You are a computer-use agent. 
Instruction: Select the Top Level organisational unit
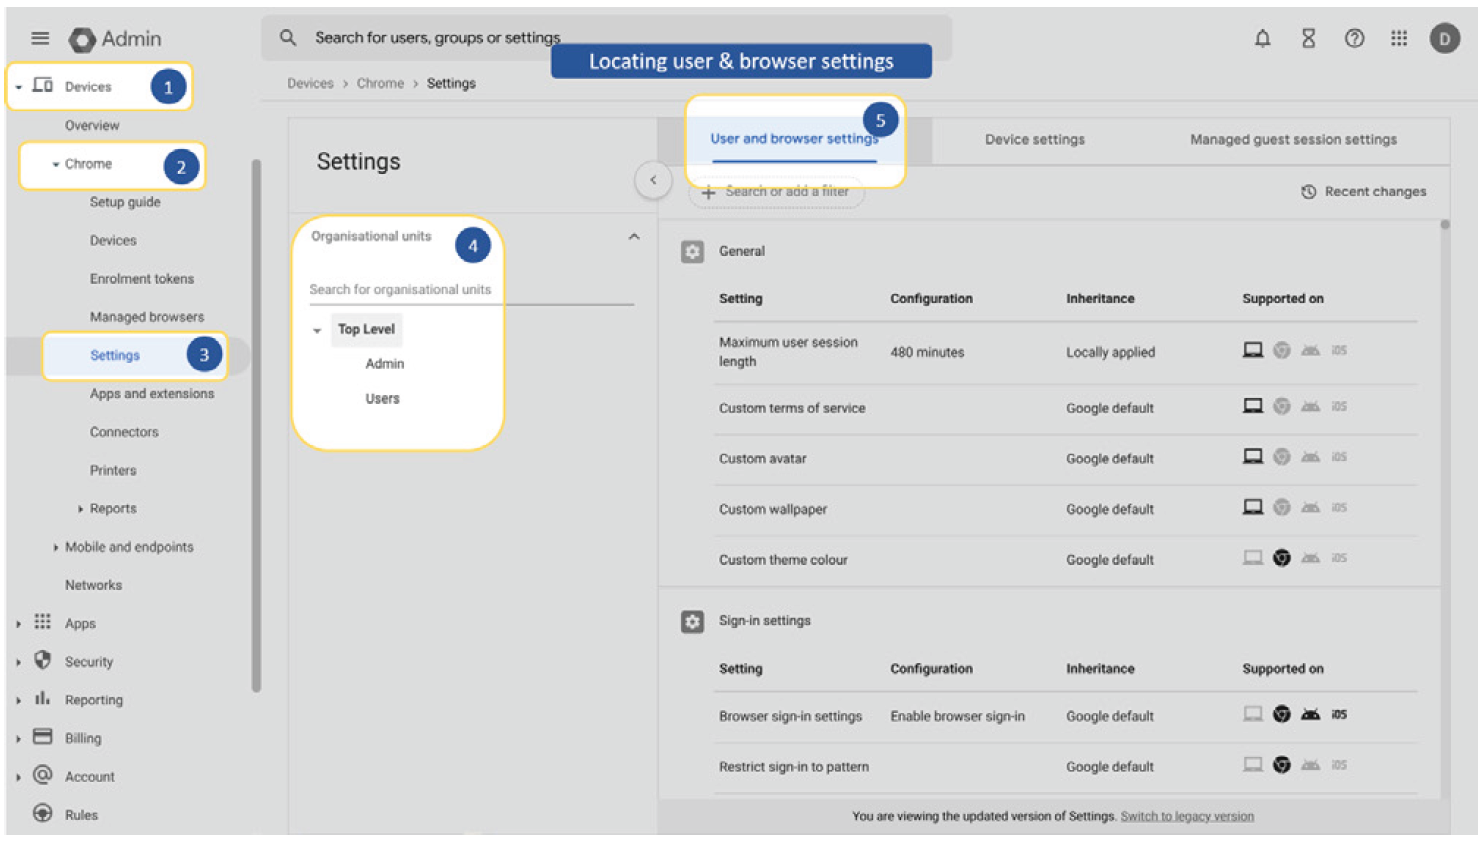(366, 329)
